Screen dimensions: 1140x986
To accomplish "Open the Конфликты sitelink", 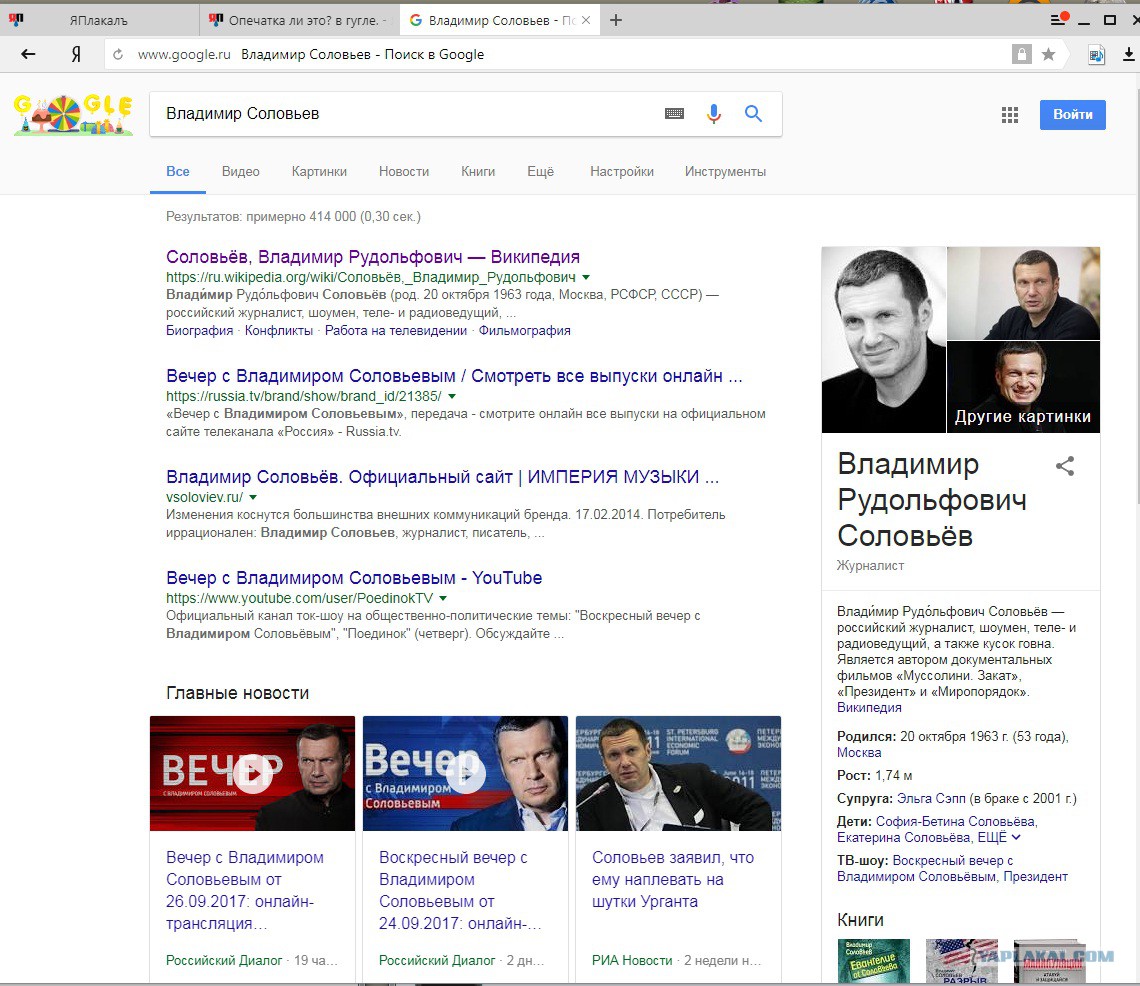I will pyautogui.click(x=278, y=331).
